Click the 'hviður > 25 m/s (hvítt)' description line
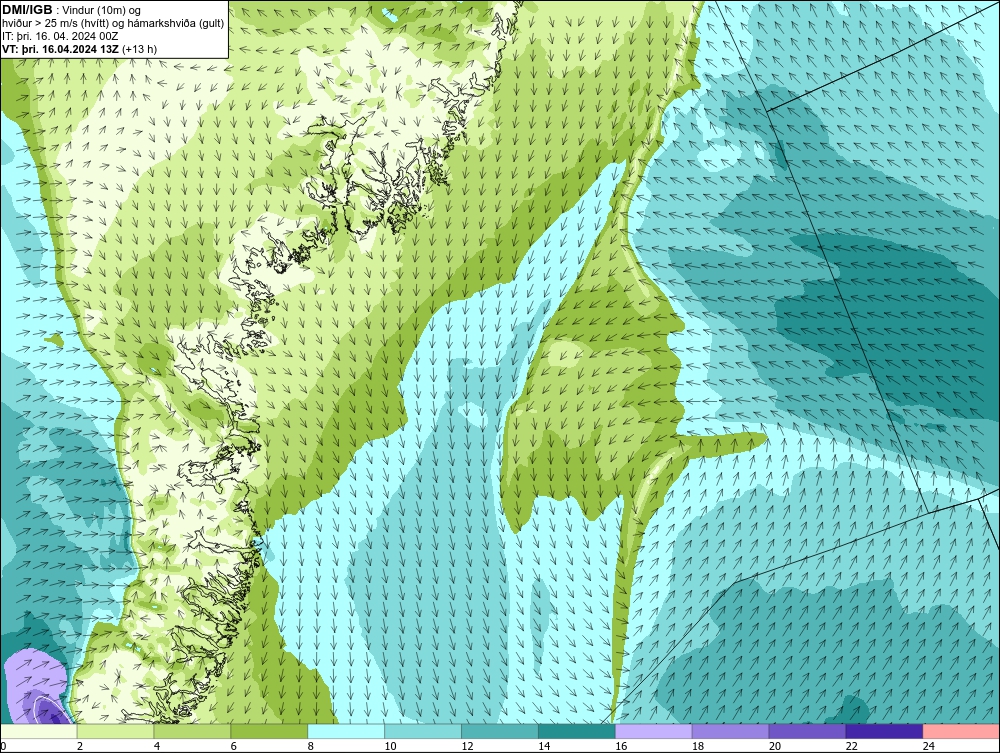The image size is (1000, 753). click(113, 24)
